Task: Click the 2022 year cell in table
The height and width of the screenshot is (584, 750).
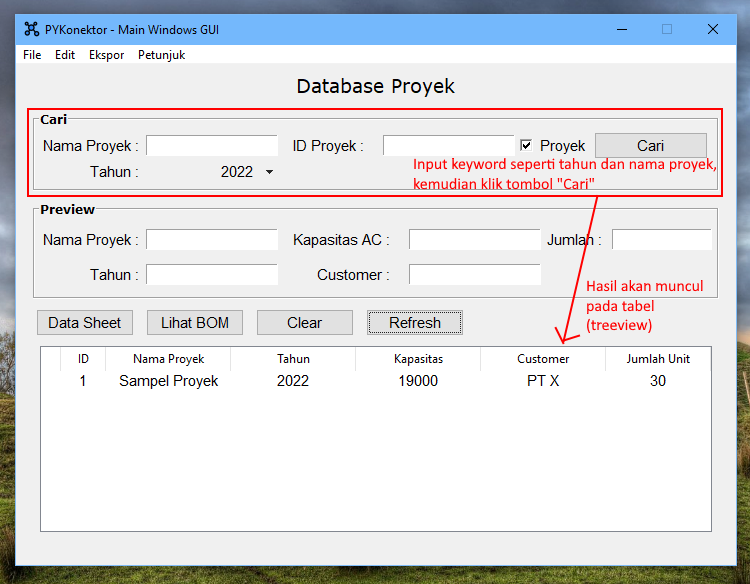Action: [293, 381]
